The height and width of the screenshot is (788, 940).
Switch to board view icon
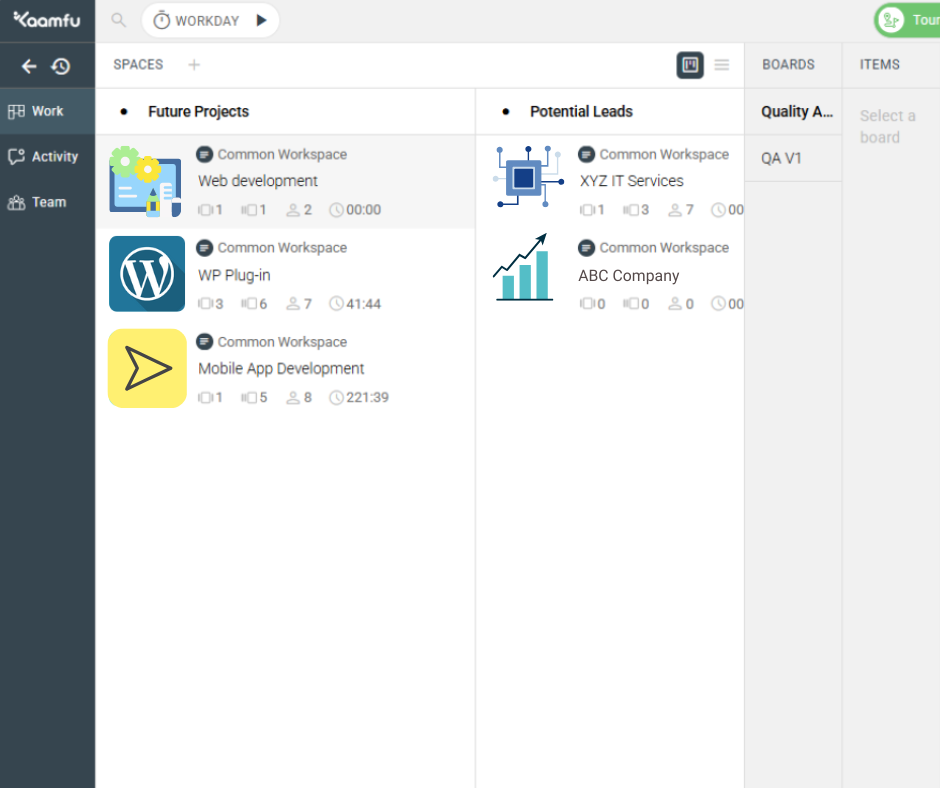coord(690,65)
